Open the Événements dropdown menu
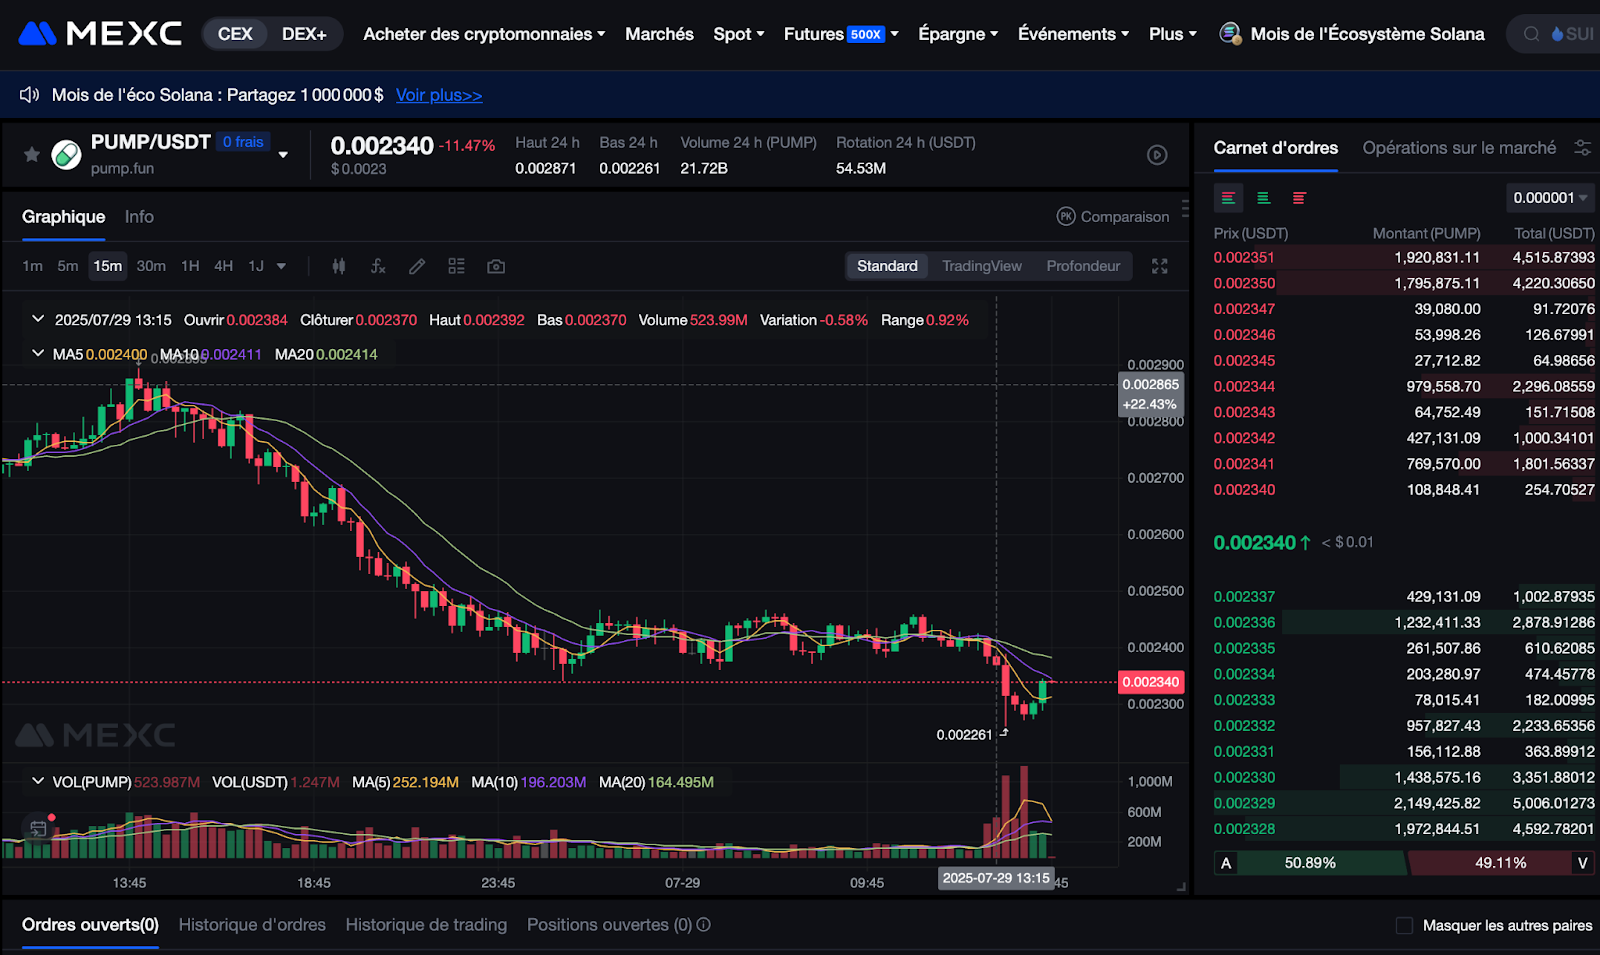This screenshot has height=955, width=1600. coord(1073,34)
